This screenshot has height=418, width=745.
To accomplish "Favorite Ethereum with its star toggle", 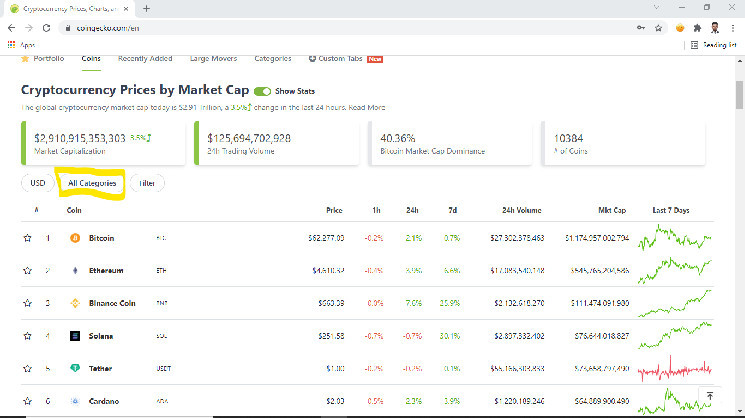I will pyautogui.click(x=28, y=270).
